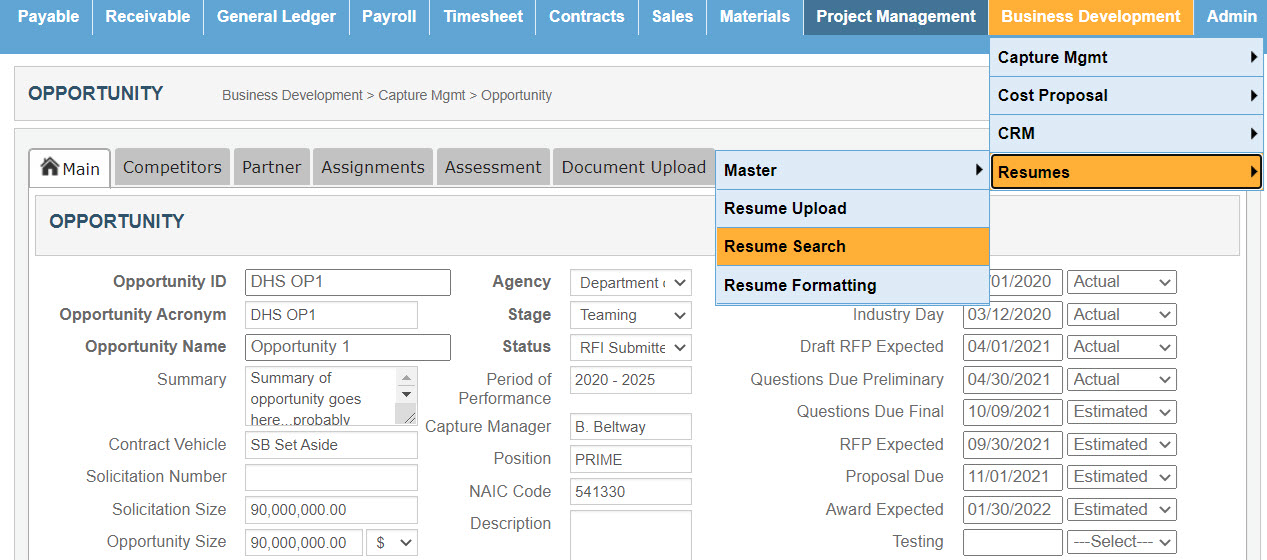
Task: Open the Project Management menu
Action: click(x=895, y=17)
